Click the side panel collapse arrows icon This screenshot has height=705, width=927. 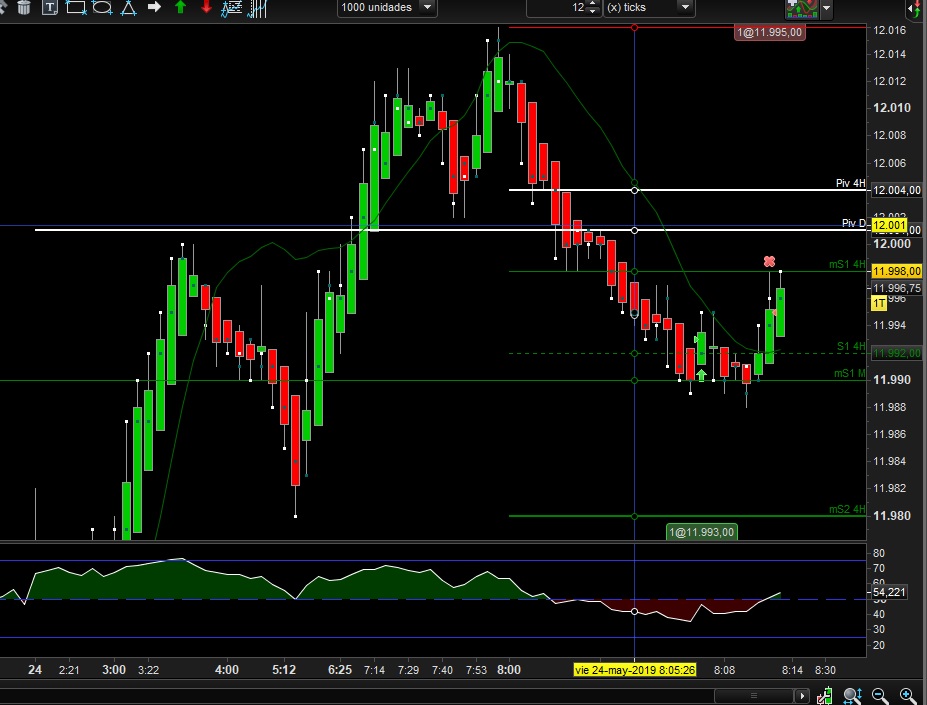click(x=914, y=8)
